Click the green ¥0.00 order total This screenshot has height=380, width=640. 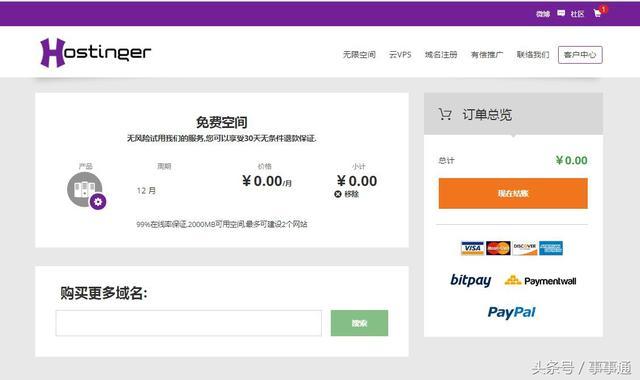(x=571, y=160)
